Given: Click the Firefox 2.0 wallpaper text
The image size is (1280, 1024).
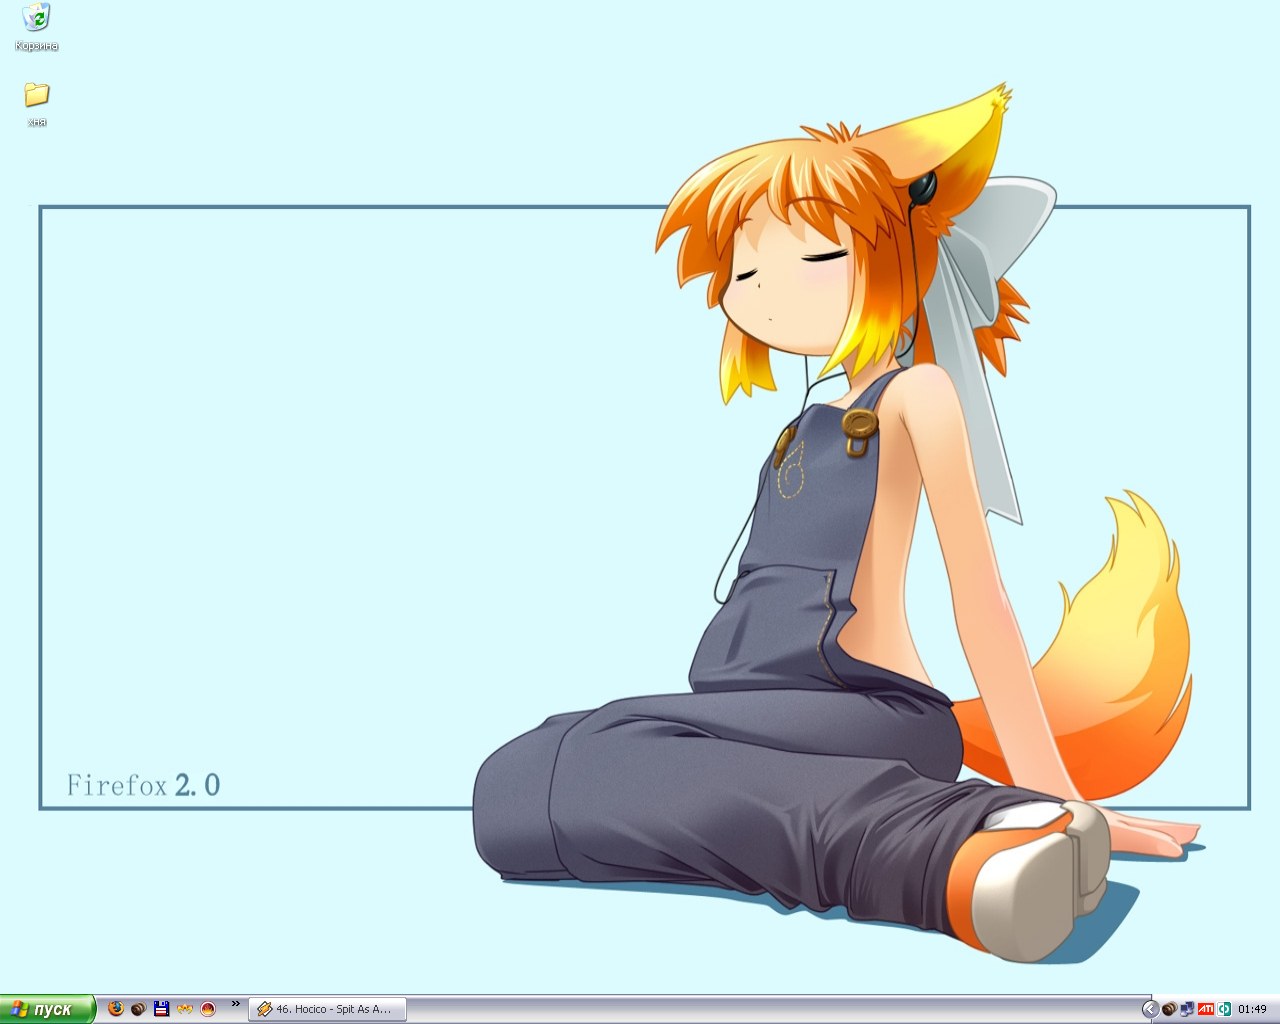Looking at the screenshot, I should (x=143, y=786).
